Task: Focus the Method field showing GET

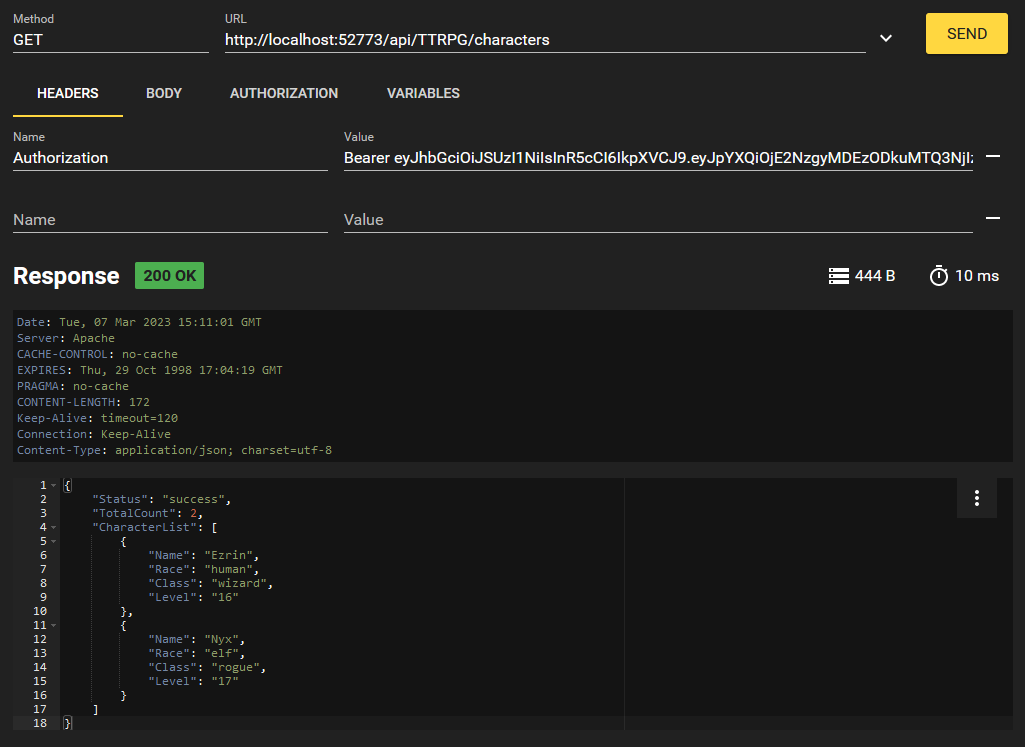Action: tap(110, 40)
